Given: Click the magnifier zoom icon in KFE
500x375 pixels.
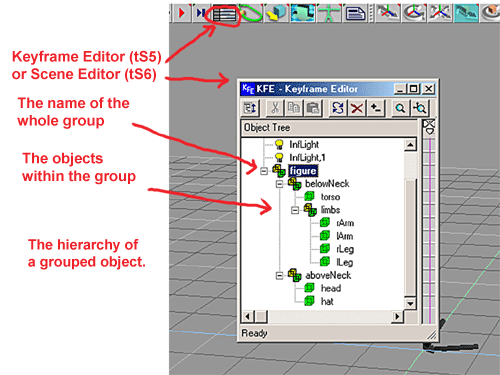Looking at the screenshot, I should (400, 108).
